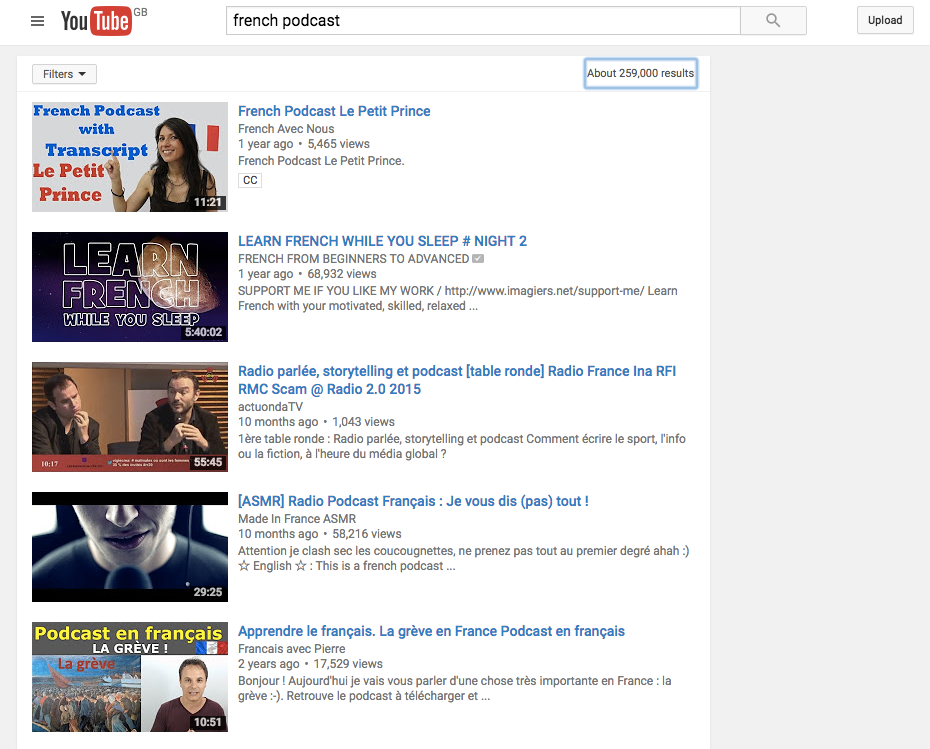Open the Francais avec Pierre channel
This screenshot has height=749, width=930.
pos(284,648)
